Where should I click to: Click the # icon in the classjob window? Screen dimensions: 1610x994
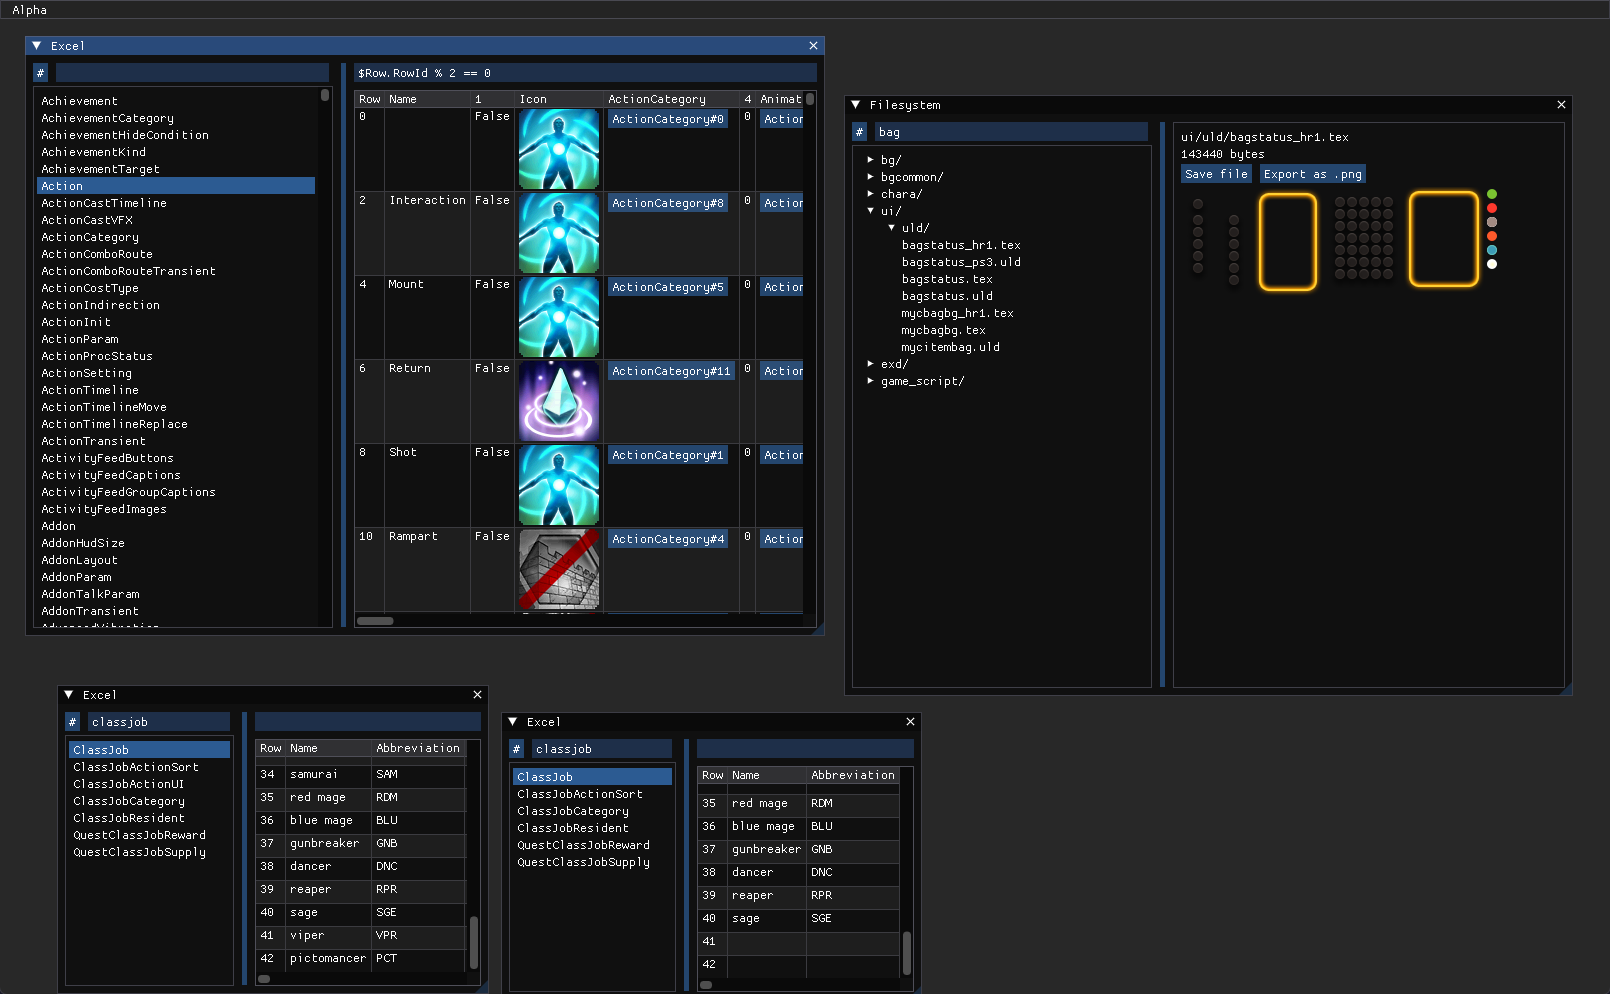click(x=73, y=721)
